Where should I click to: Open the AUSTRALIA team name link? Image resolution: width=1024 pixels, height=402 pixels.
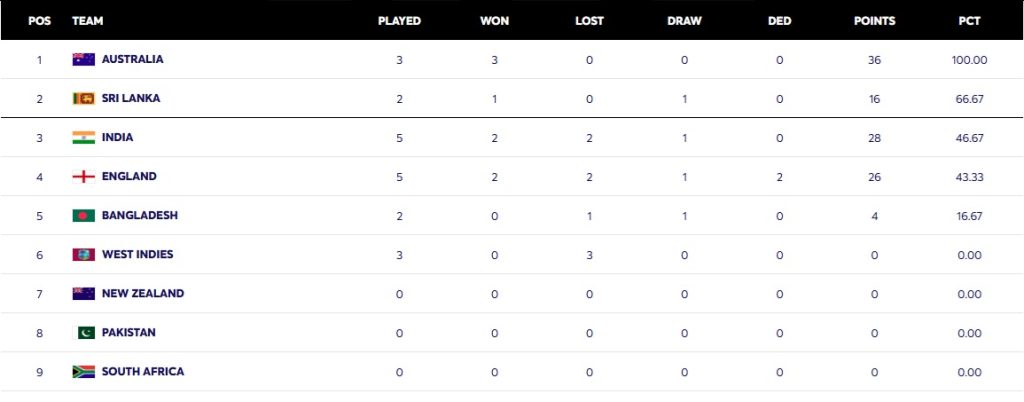click(133, 59)
